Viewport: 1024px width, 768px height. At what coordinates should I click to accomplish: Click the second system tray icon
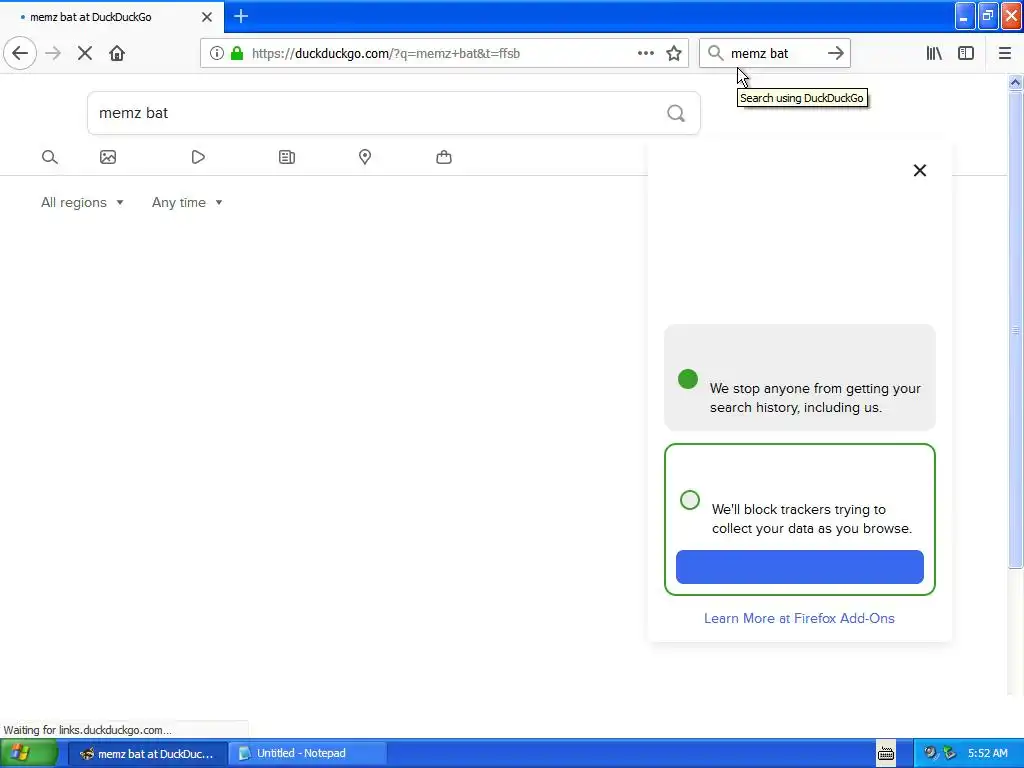pyautogui.click(x=950, y=753)
